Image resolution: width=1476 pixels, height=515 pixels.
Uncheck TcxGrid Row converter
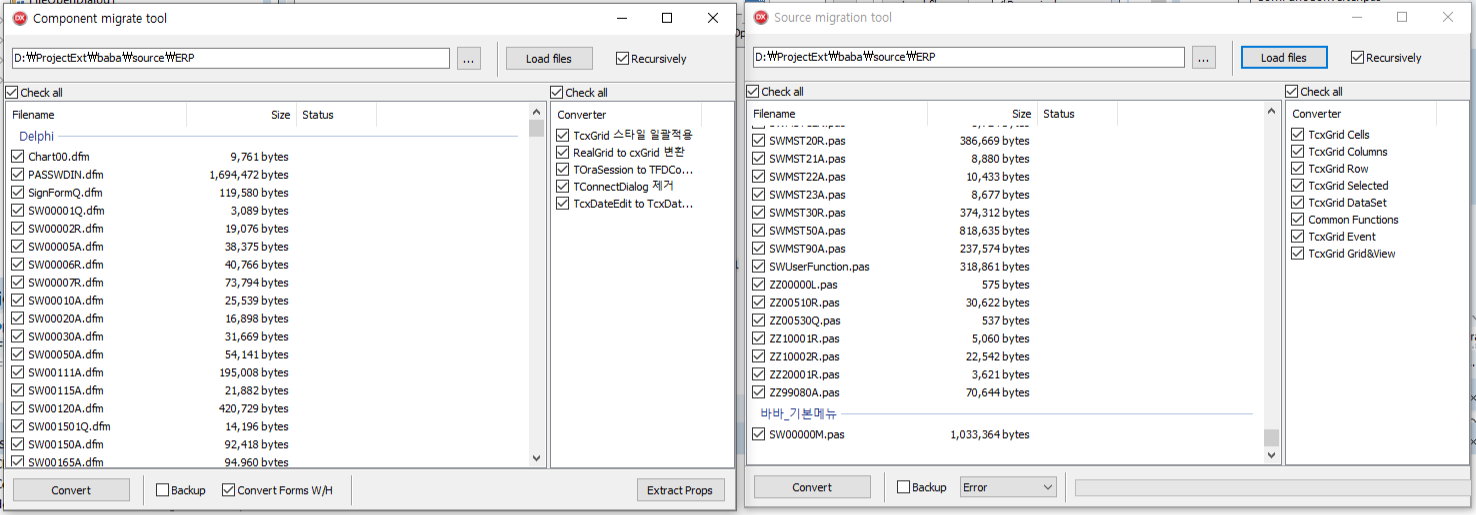1298,168
